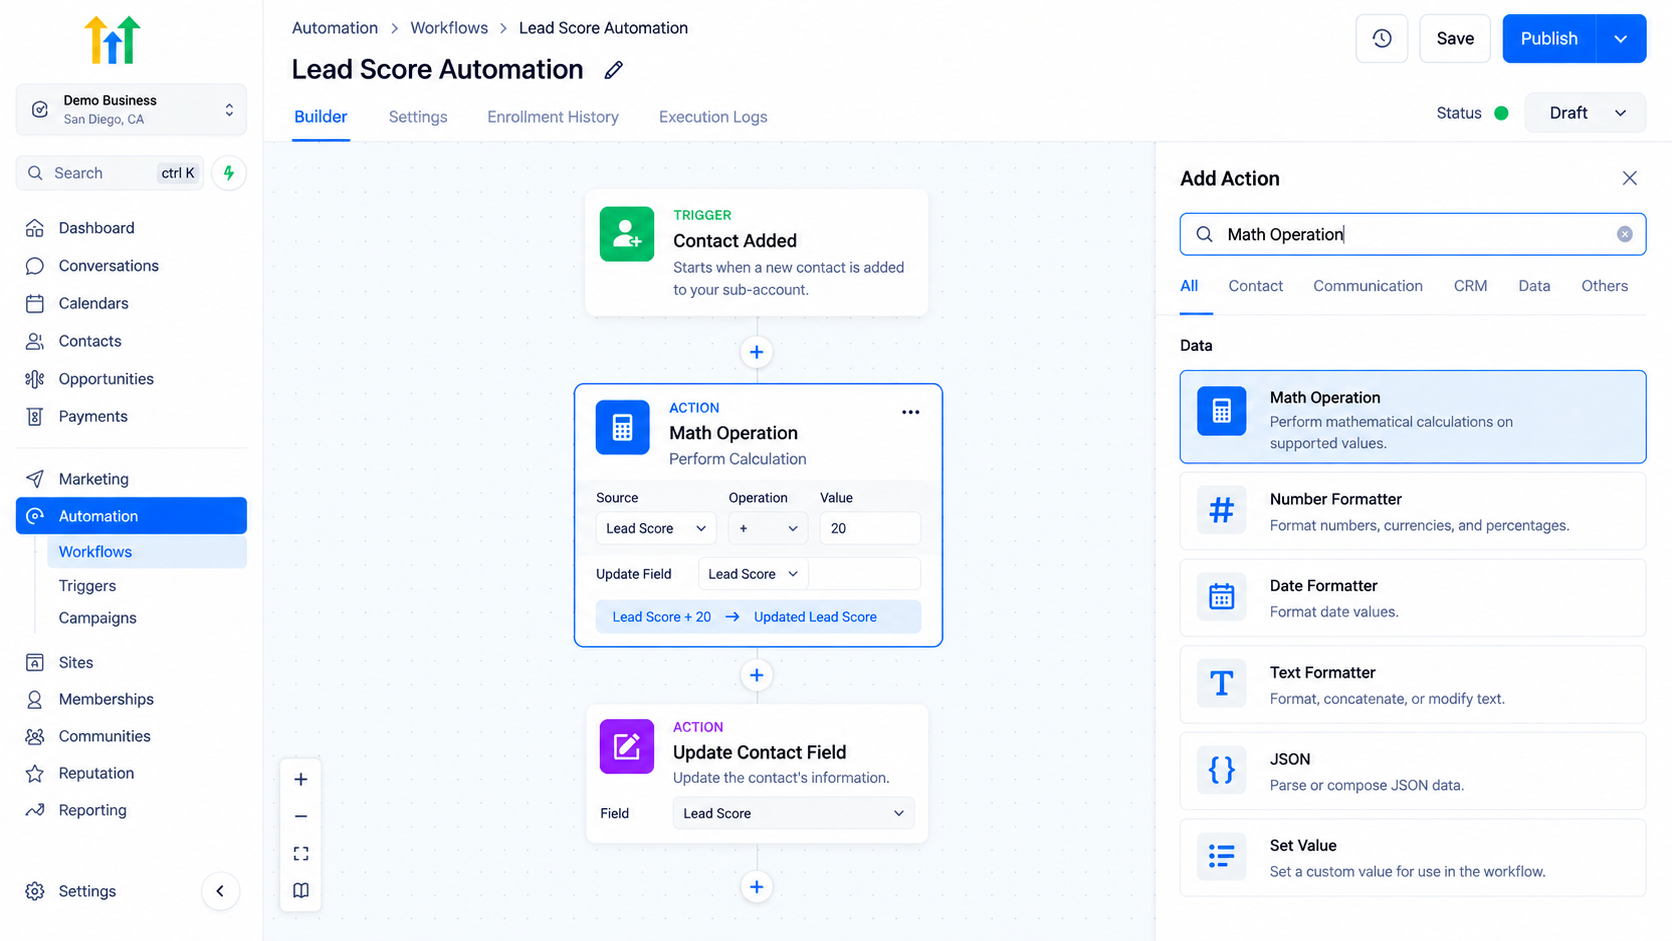
Task: Open Conversations from sidebar
Action: [x=108, y=266]
